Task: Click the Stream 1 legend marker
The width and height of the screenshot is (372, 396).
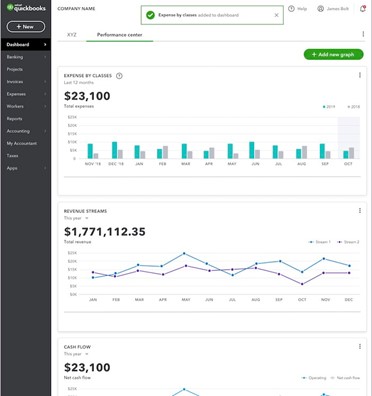Action: [x=311, y=242]
